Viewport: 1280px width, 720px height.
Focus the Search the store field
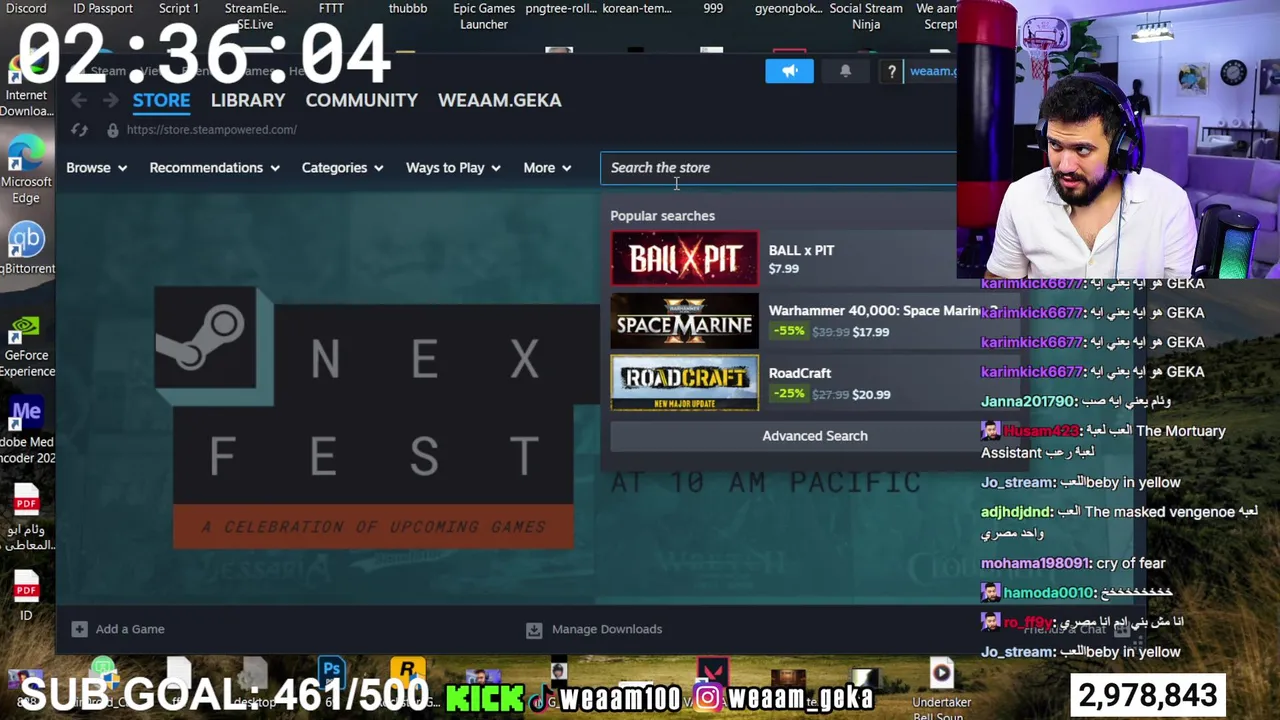point(779,168)
